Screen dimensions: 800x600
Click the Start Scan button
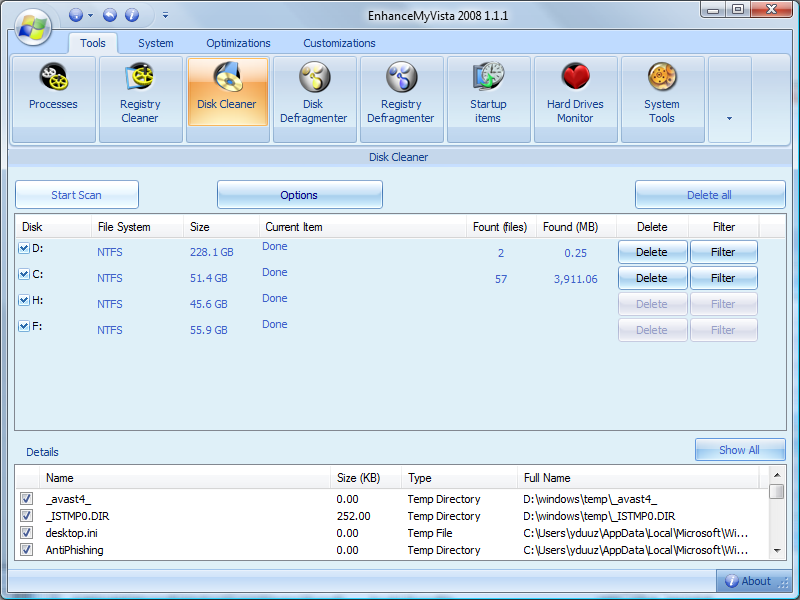pyautogui.click(x=77, y=195)
